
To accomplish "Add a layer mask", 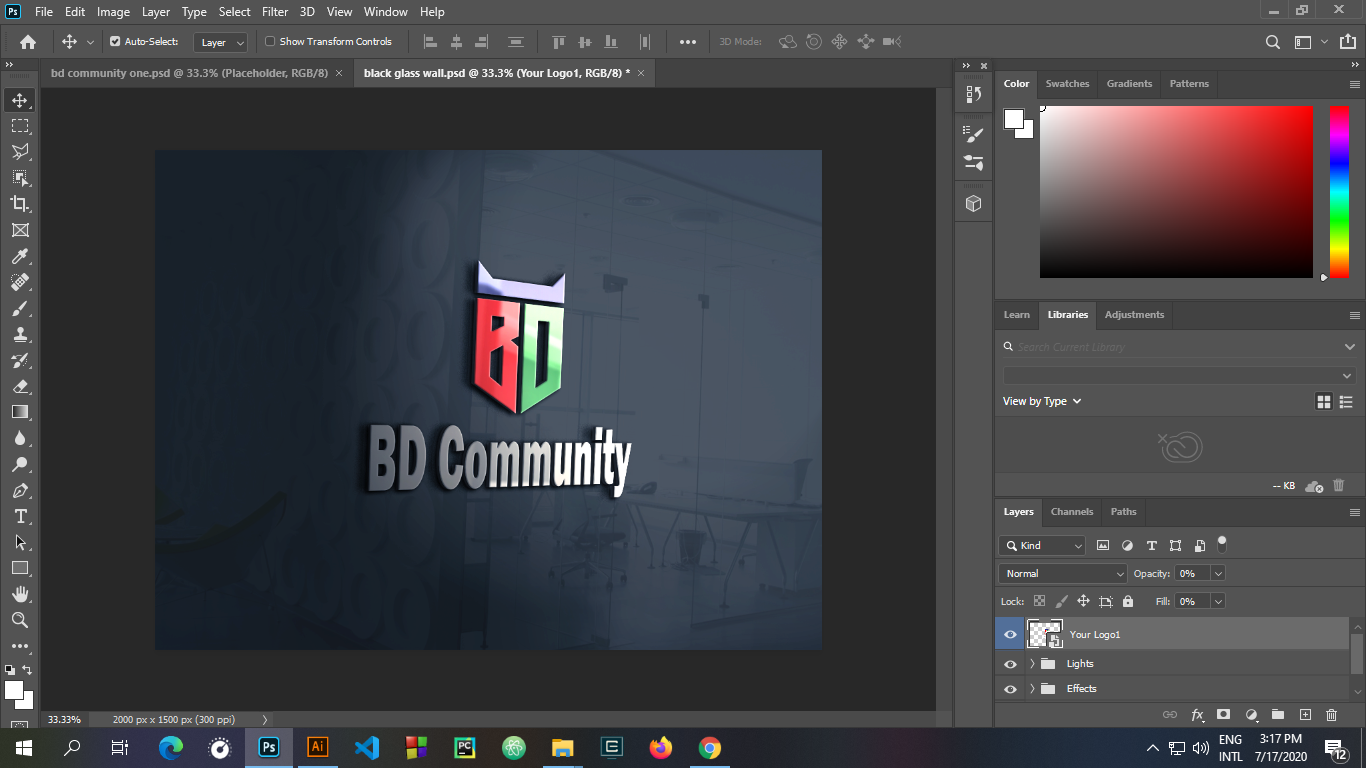I will coord(1223,715).
